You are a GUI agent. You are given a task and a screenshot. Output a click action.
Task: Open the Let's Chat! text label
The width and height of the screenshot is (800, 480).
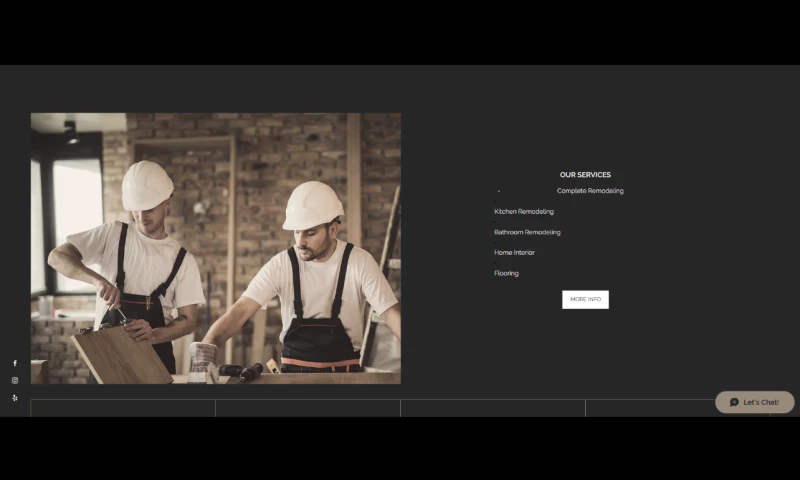click(761, 402)
